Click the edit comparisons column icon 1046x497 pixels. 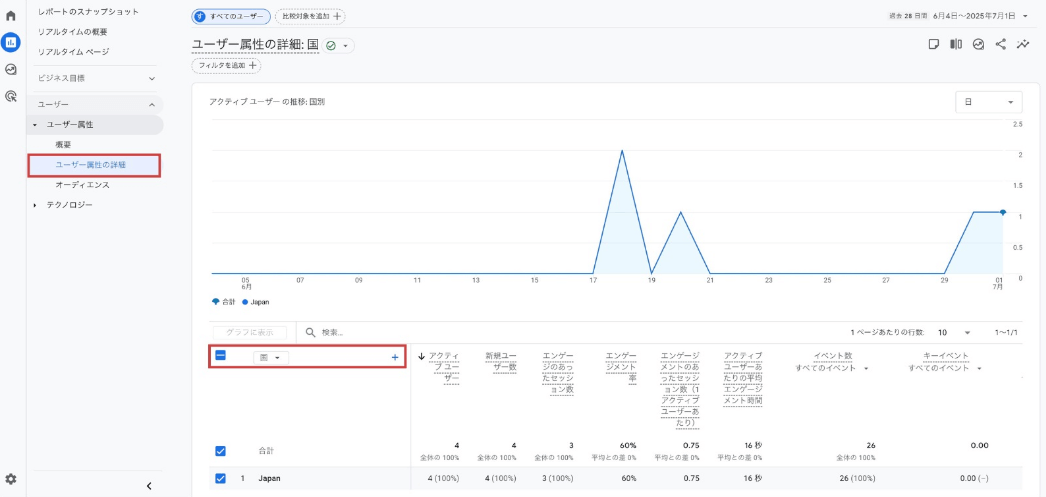click(x=956, y=45)
